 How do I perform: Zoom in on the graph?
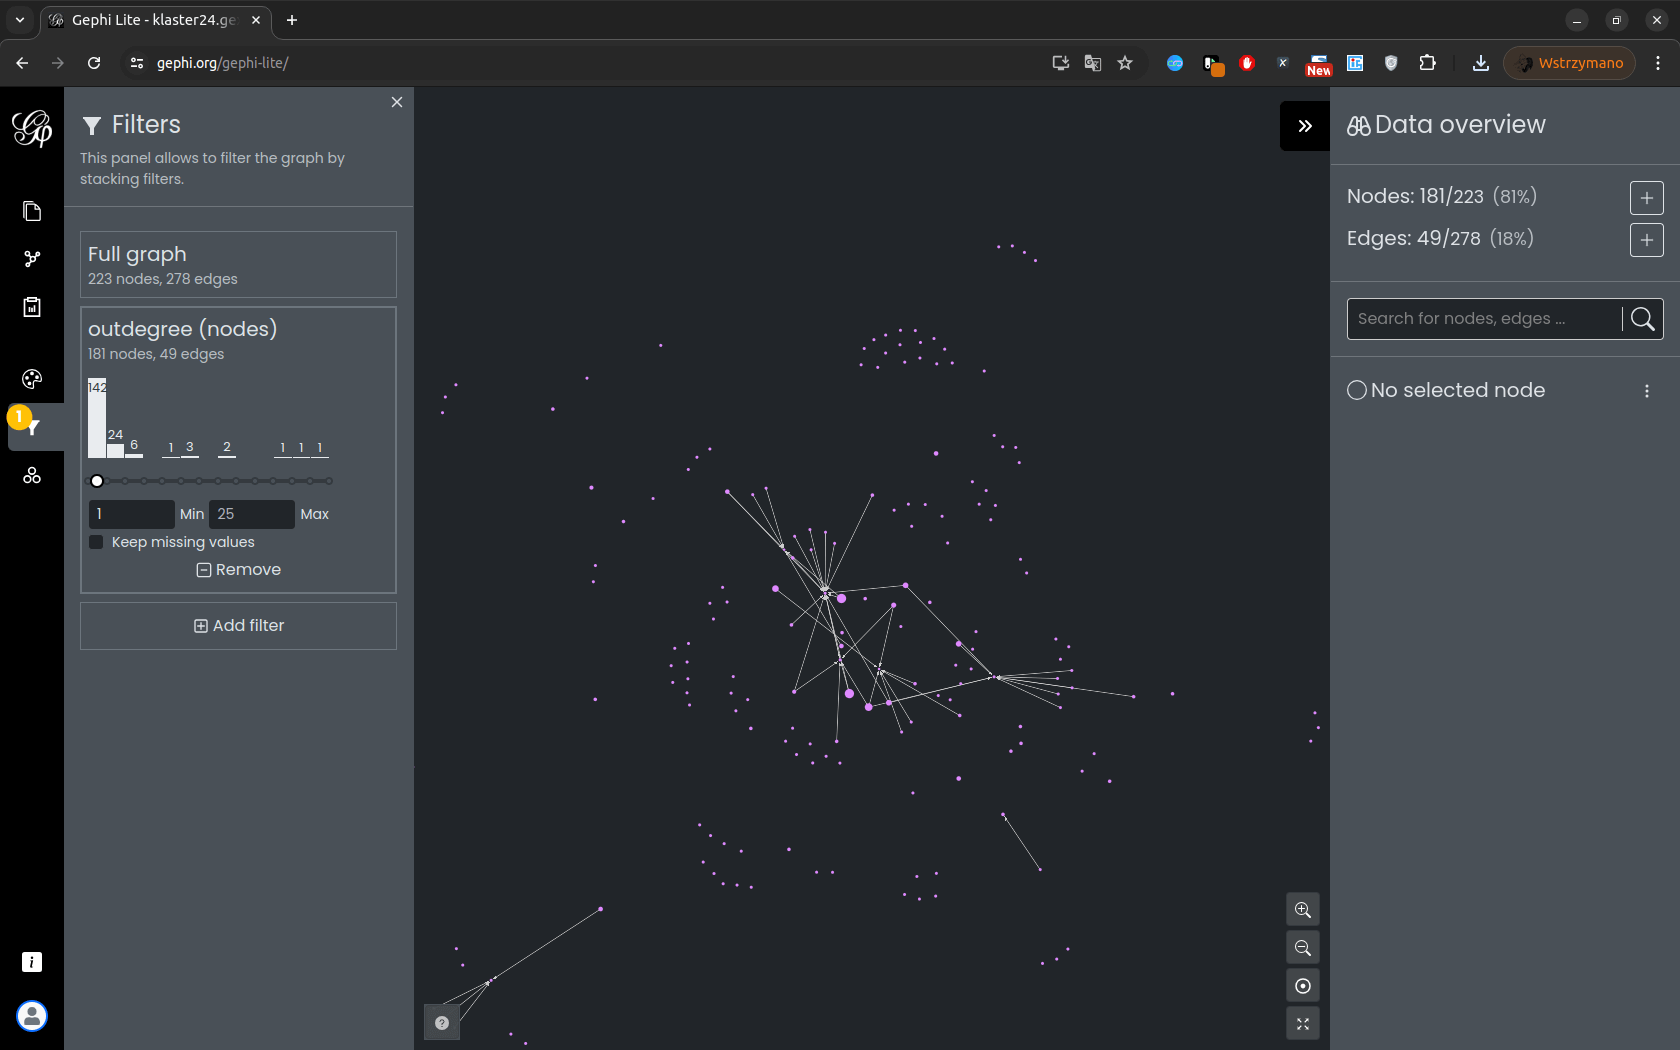click(x=1303, y=910)
